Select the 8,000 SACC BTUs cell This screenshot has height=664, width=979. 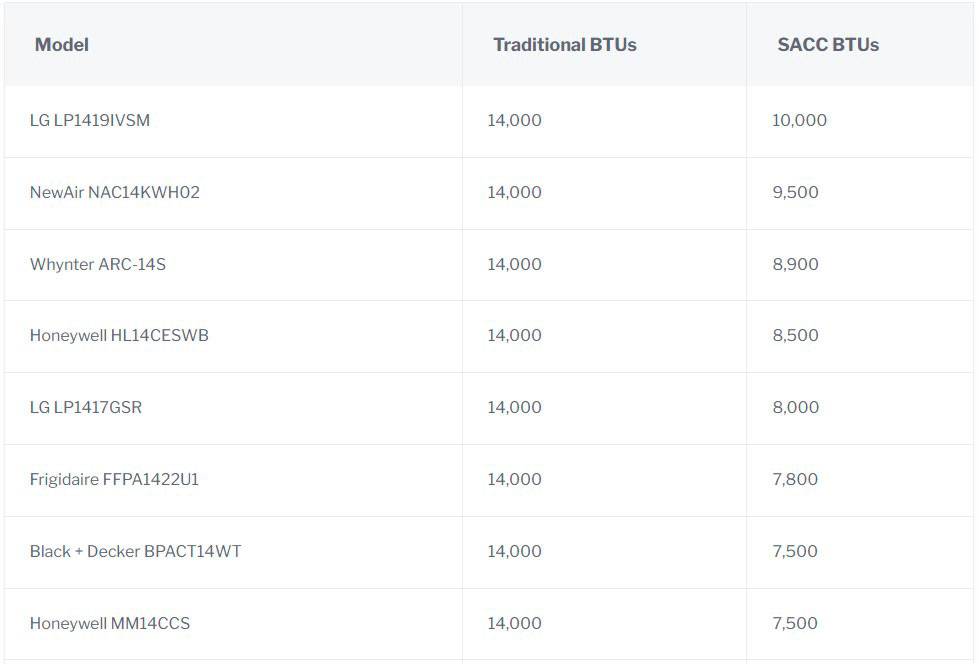[x=795, y=408]
